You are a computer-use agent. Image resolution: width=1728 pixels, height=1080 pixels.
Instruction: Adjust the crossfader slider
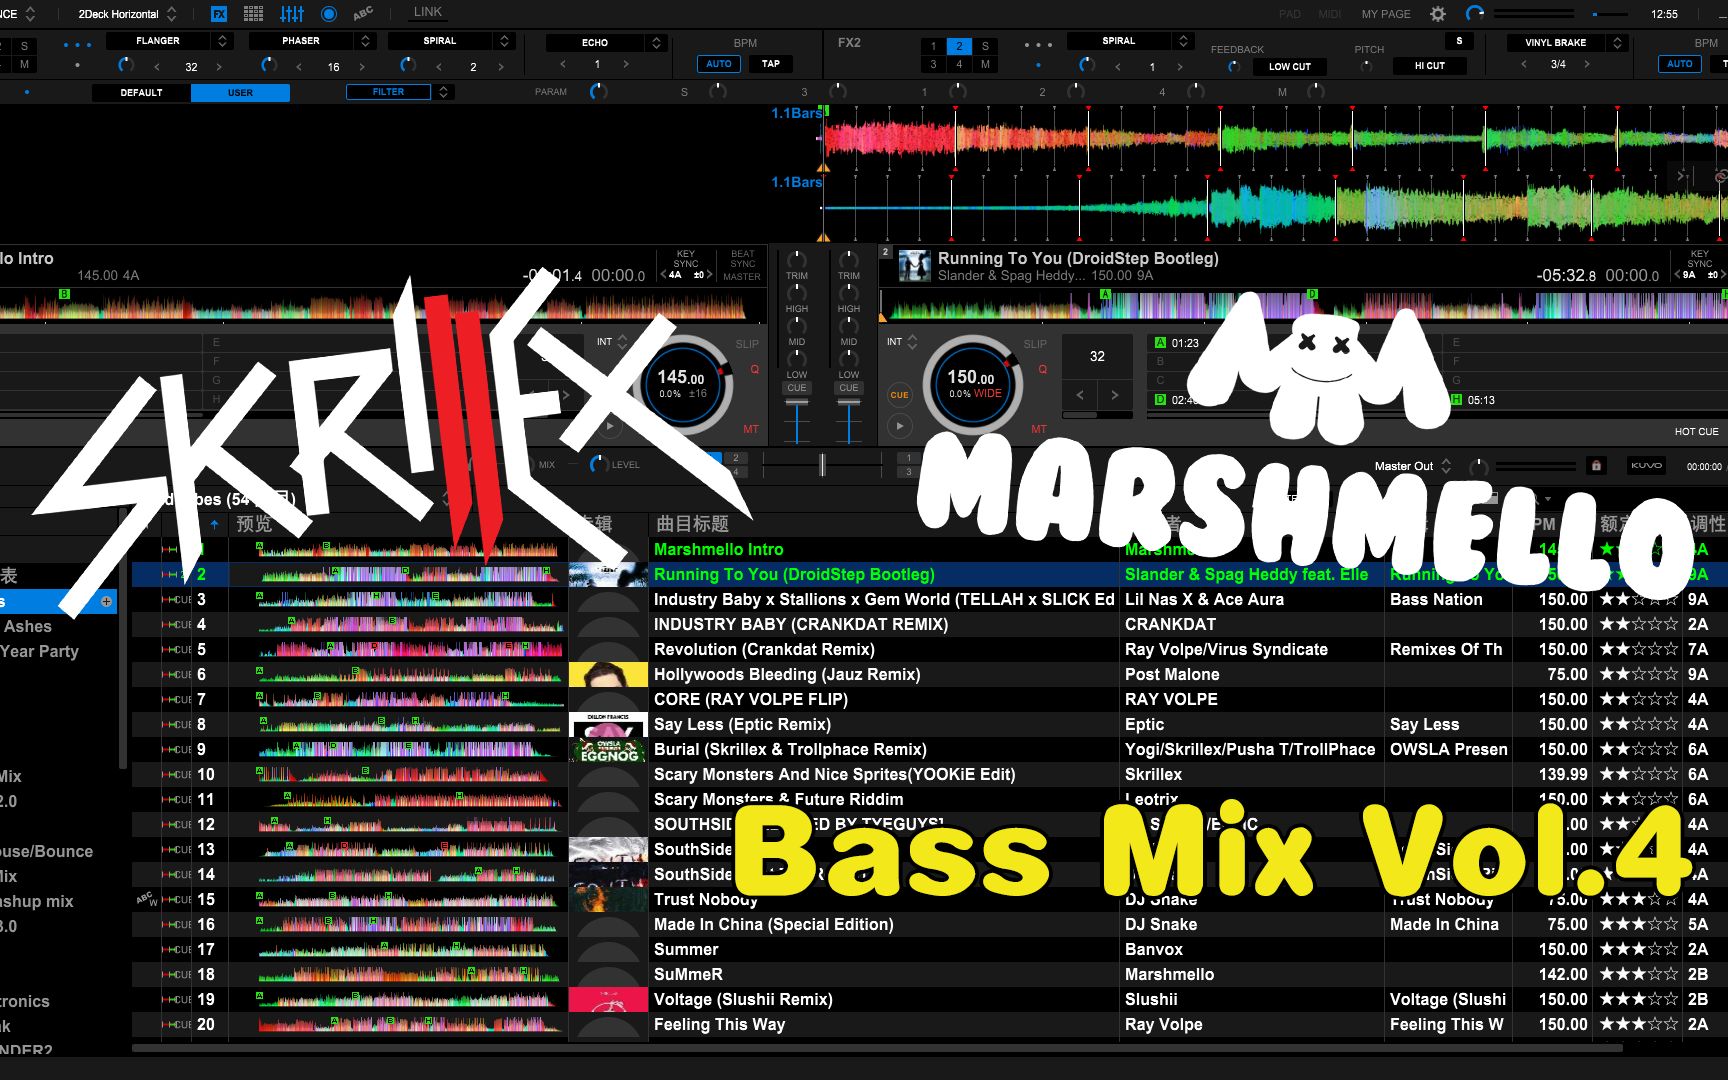click(x=822, y=464)
